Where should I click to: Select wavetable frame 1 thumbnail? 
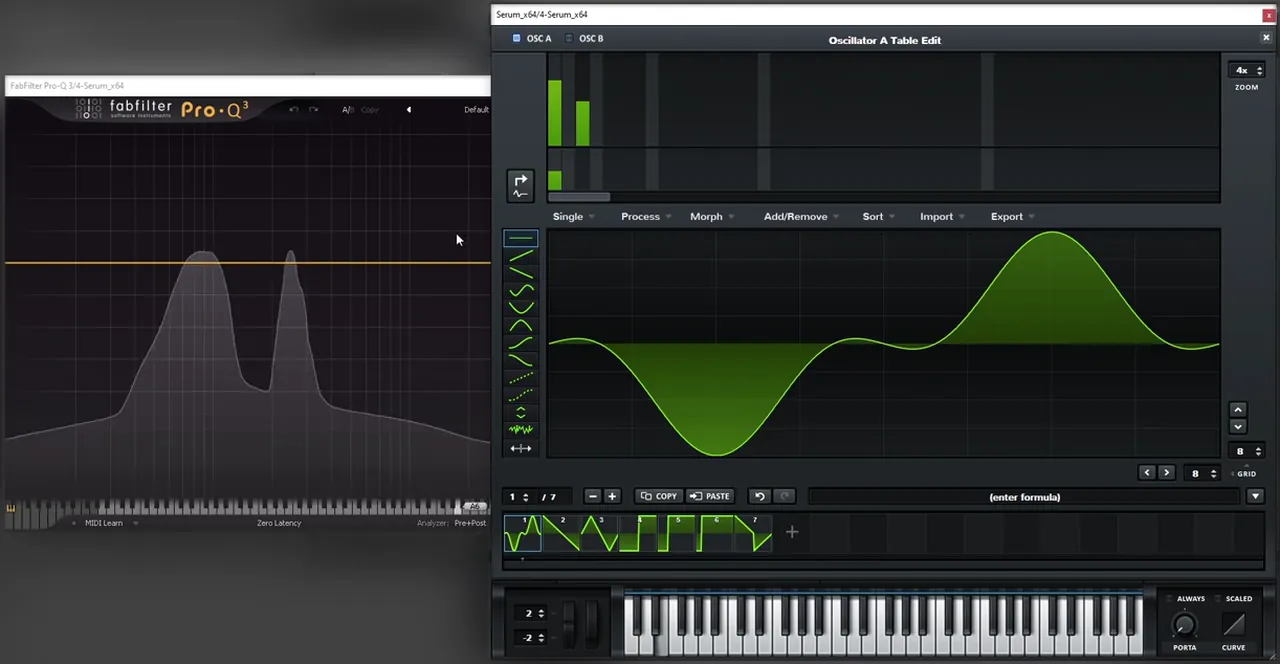click(522, 533)
